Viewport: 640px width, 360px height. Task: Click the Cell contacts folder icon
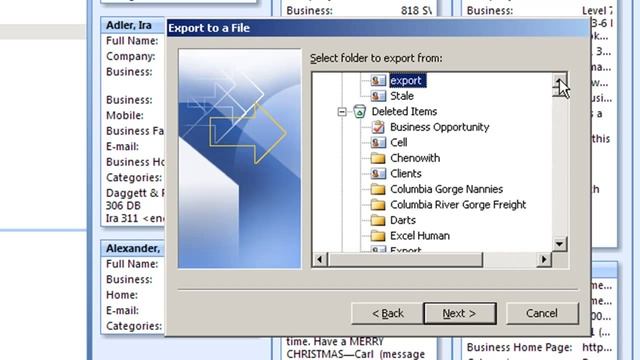pos(378,142)
